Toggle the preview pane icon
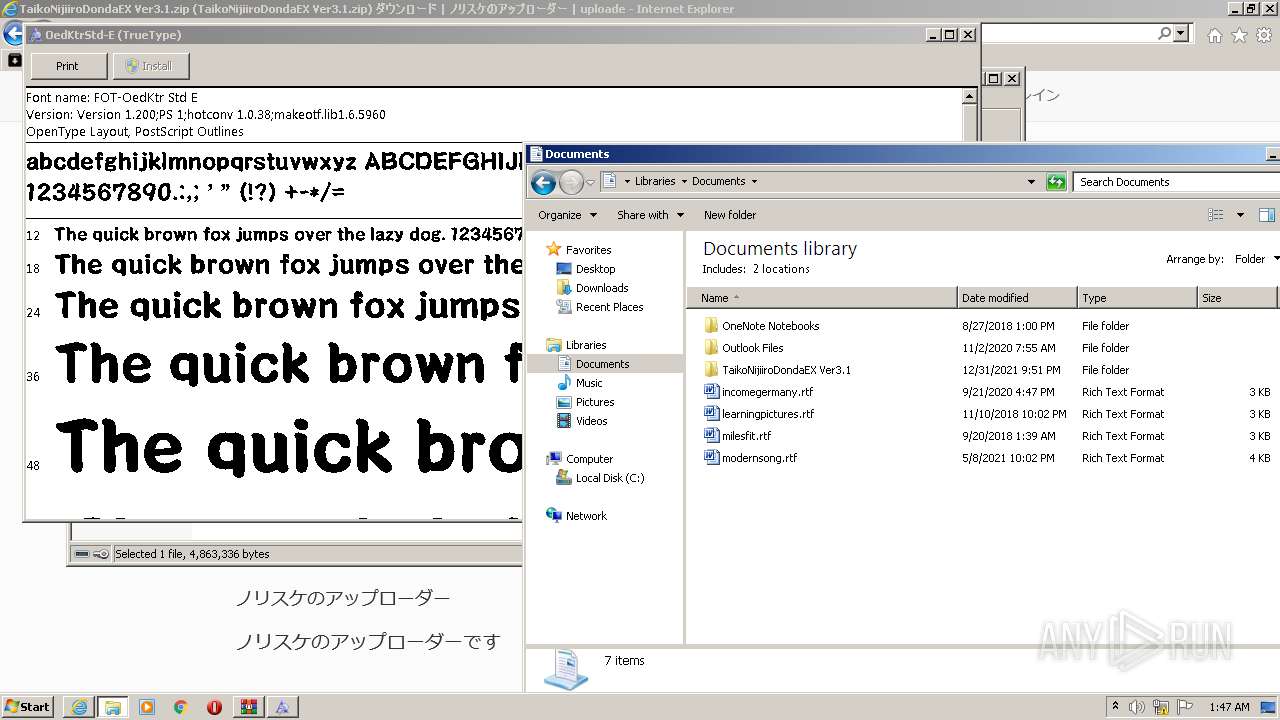Image resolution: width=1280 pixels, height=720 pixels. pyautogui.click(x=1266, y=215)
